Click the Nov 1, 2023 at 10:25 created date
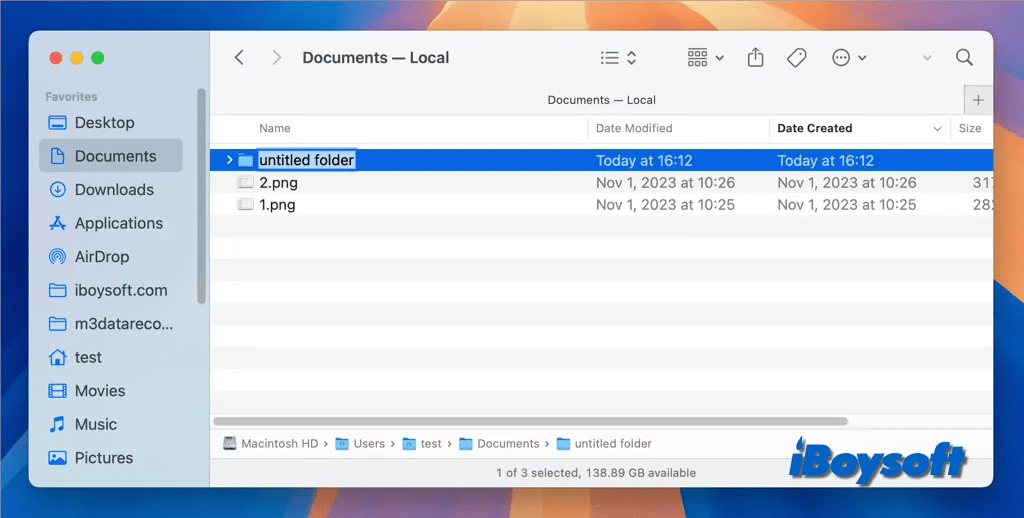 pyautogui.click(x=846, y=205)
